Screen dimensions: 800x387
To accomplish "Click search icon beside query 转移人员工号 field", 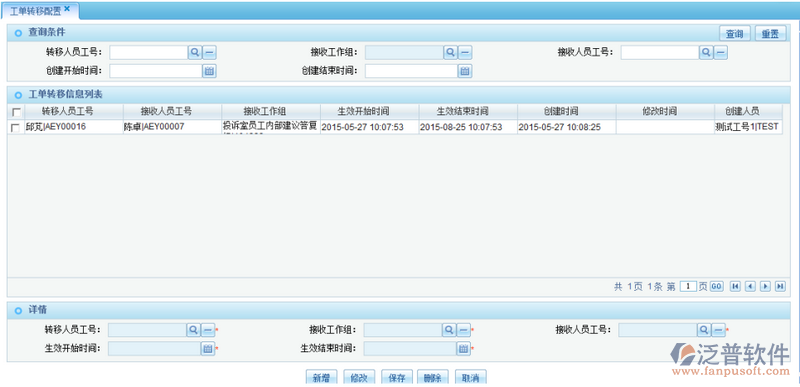I will [x=195, y=52].
